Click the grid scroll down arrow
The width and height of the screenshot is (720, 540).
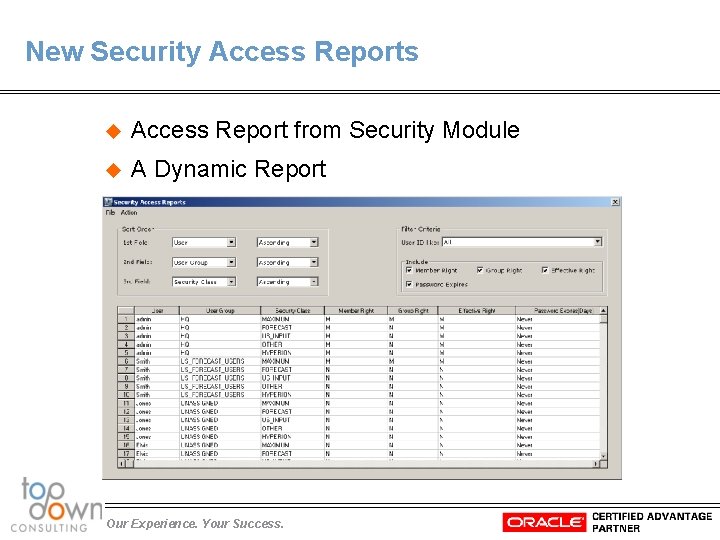point(603,456)
